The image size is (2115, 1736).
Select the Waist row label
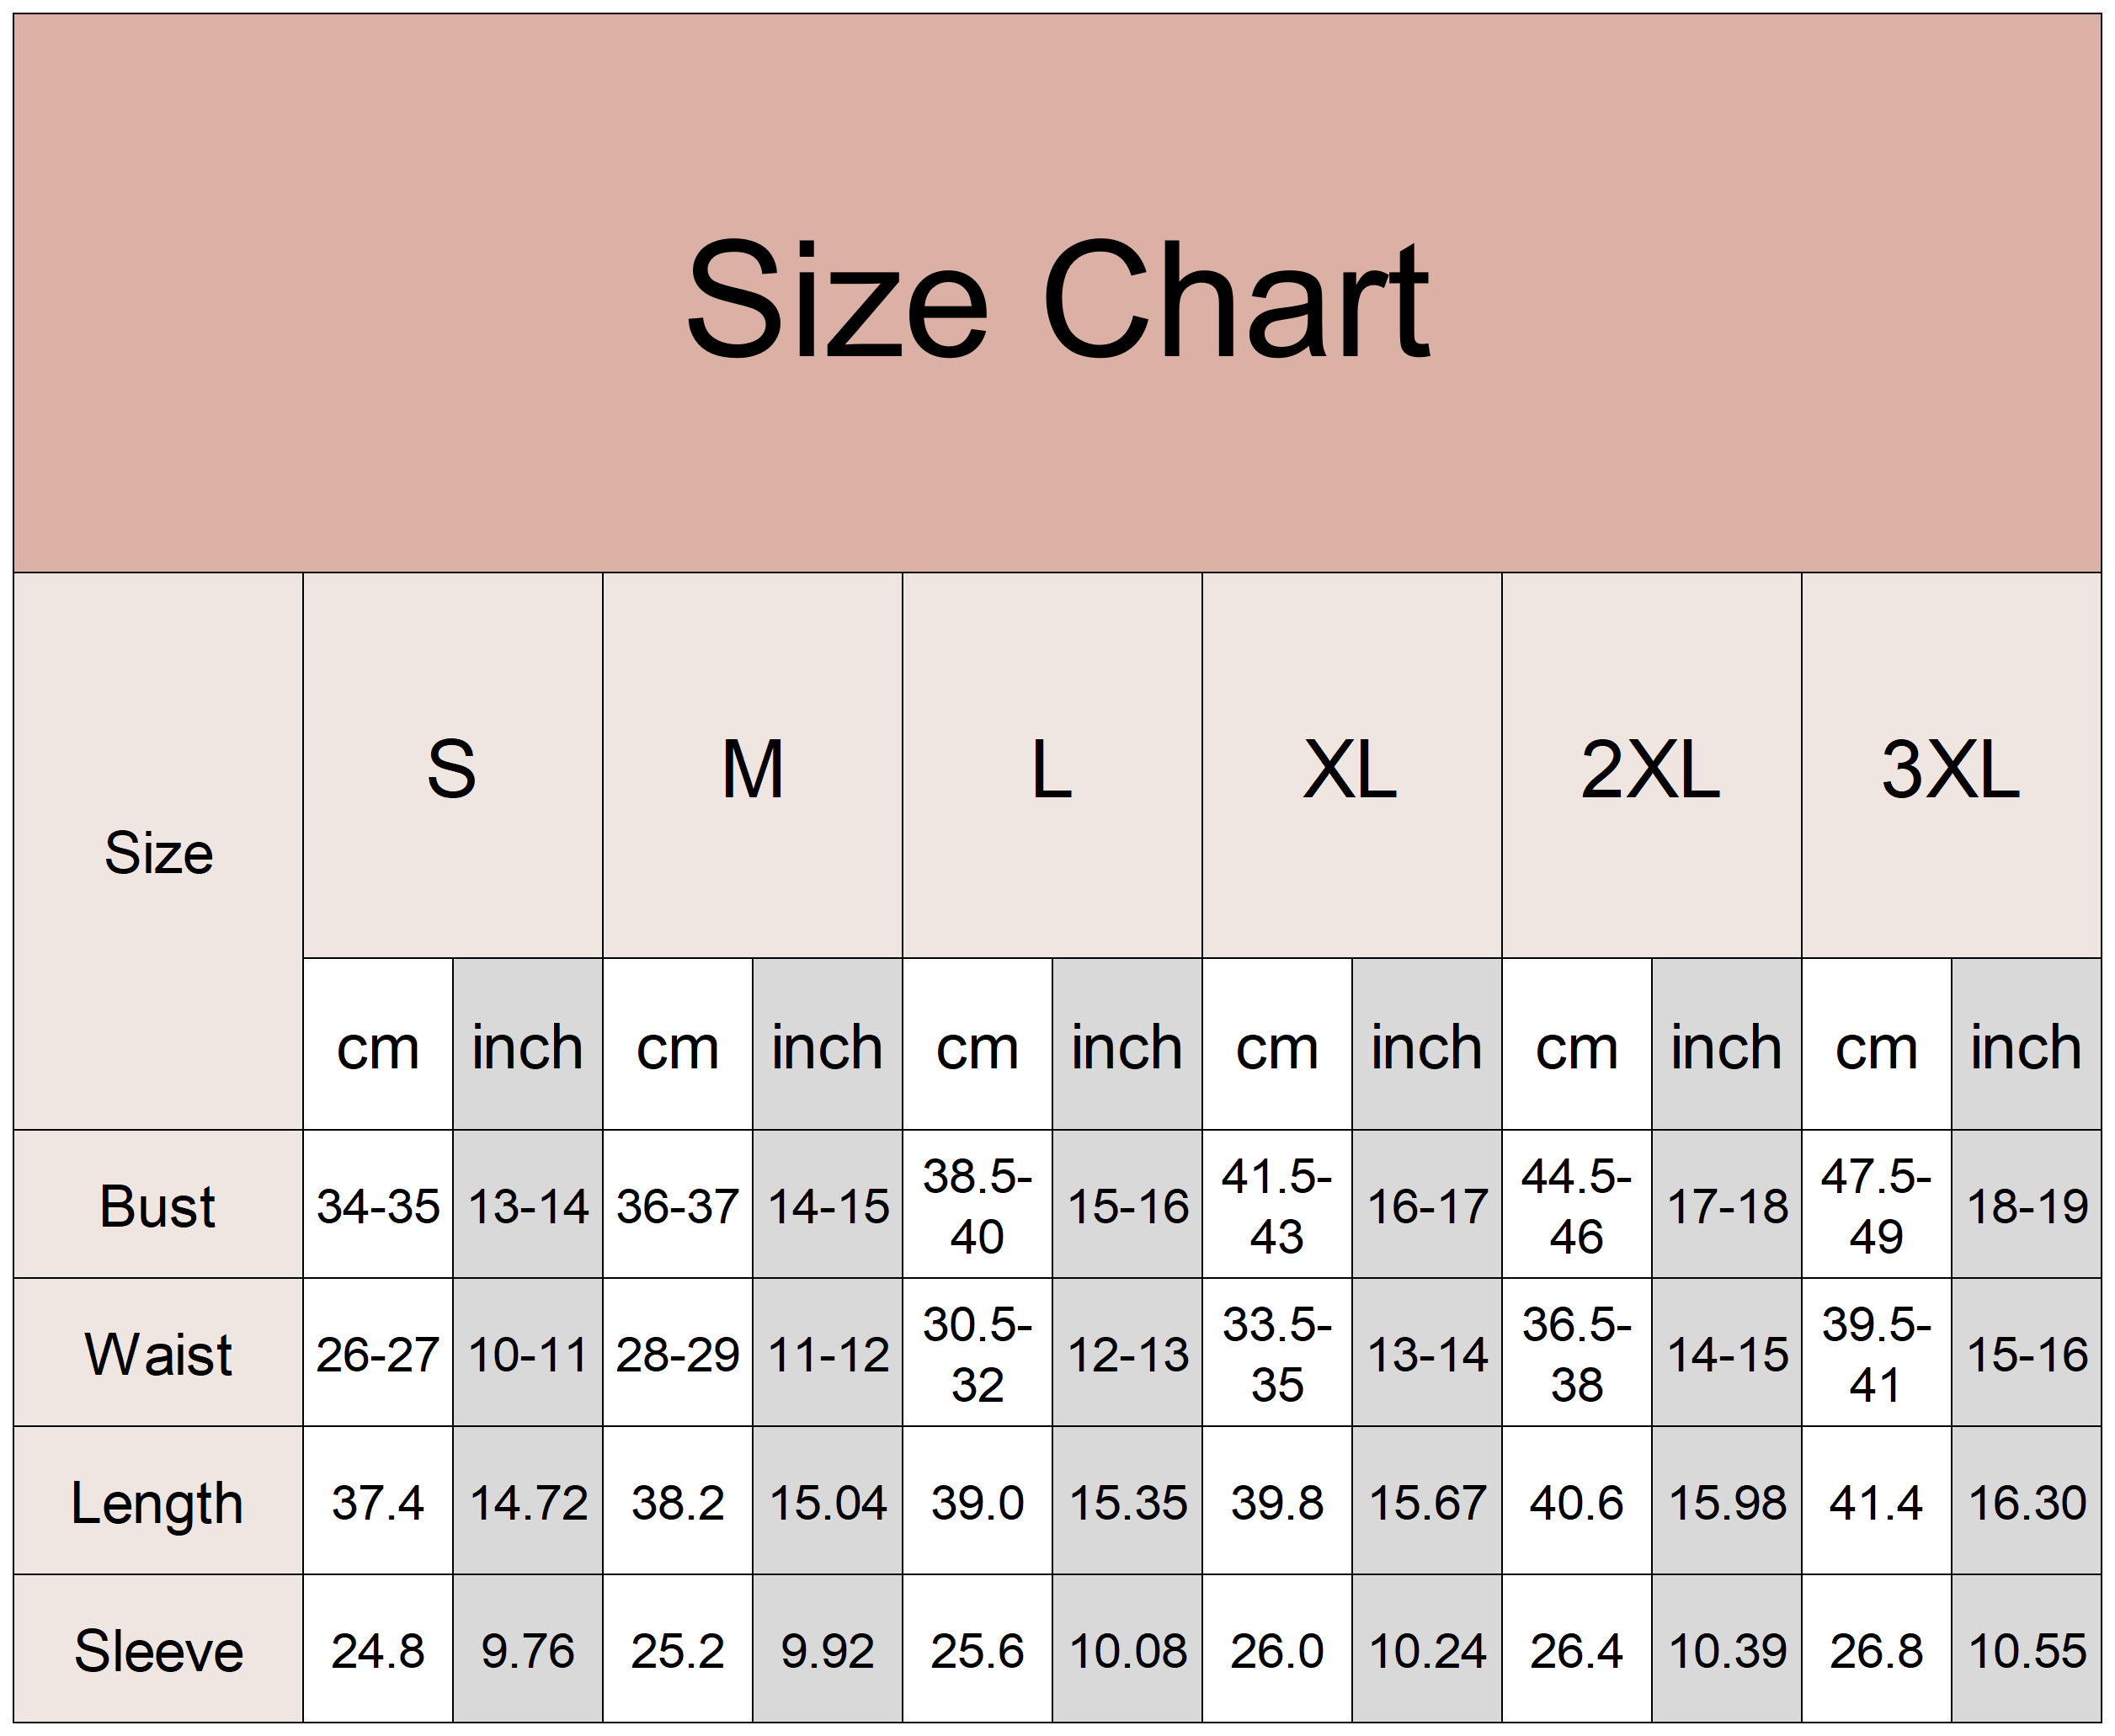pyautogui.click(x=158, y=1353)
